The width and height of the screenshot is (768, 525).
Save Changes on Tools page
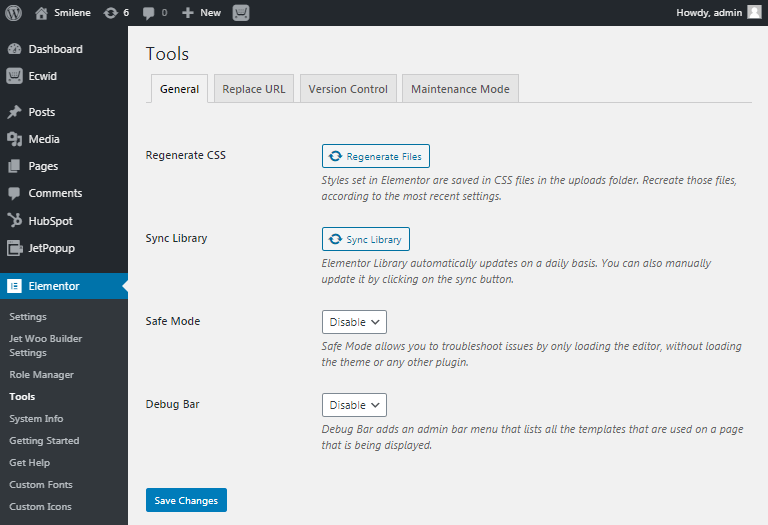(x=186, y=500)
